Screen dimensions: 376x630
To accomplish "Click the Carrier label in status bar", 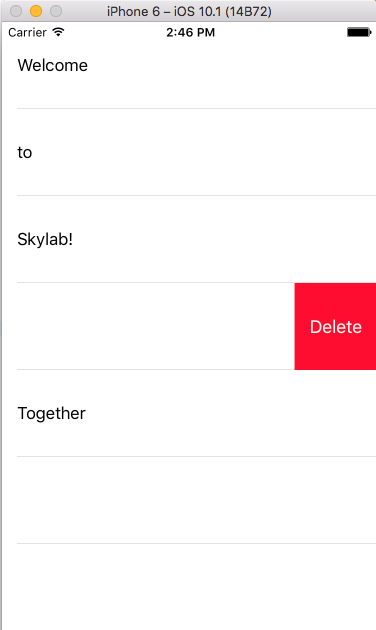I will point(27,33).
